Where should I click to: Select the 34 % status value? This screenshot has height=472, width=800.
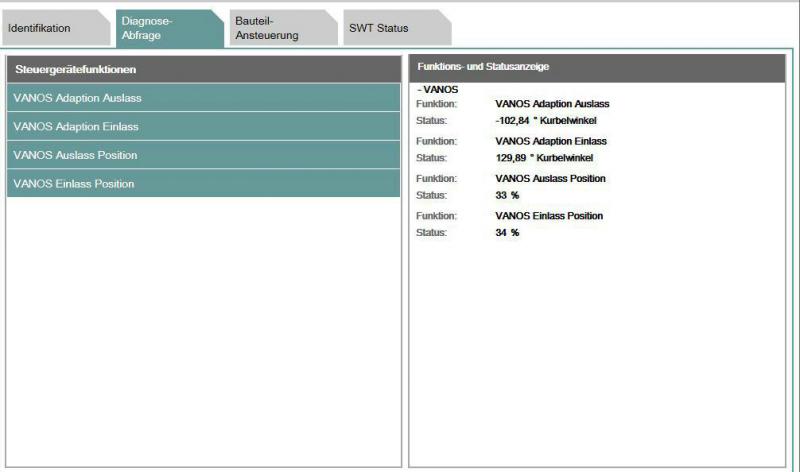[507, 233]
